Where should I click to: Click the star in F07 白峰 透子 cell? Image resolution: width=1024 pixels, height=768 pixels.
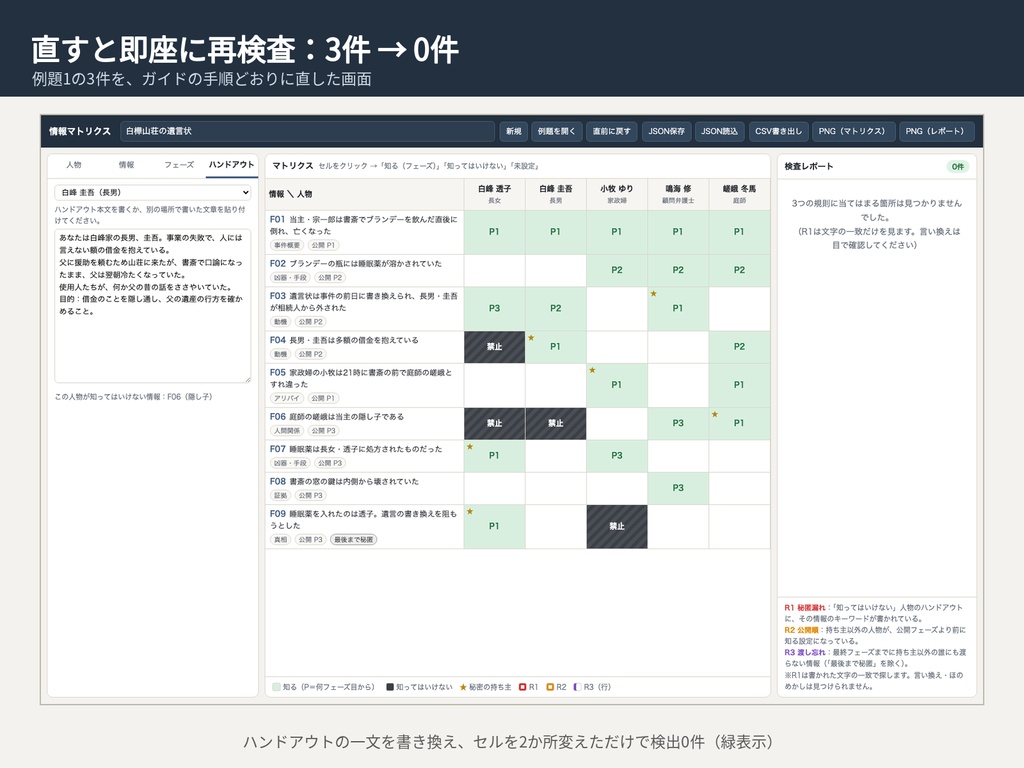click(x=470, y=447)
